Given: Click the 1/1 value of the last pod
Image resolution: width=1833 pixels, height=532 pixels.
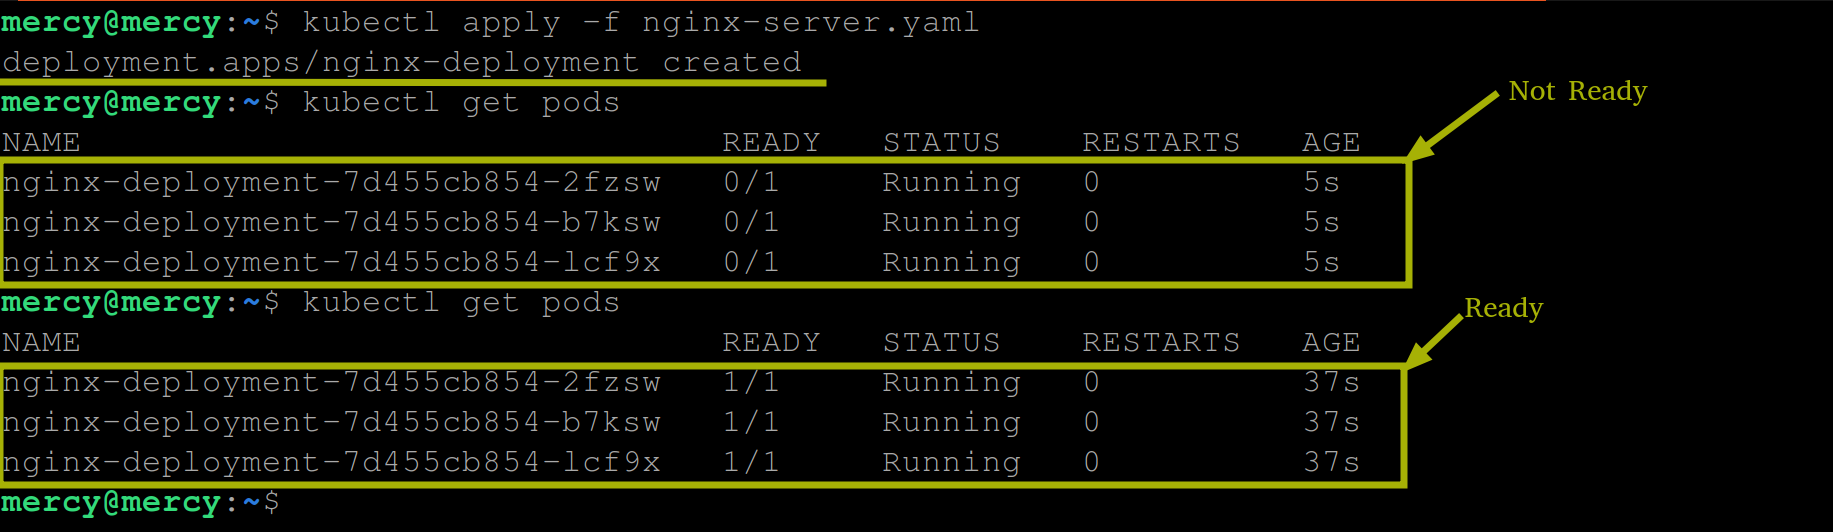Looking at the screenshot, I should [x=751, y=462].
